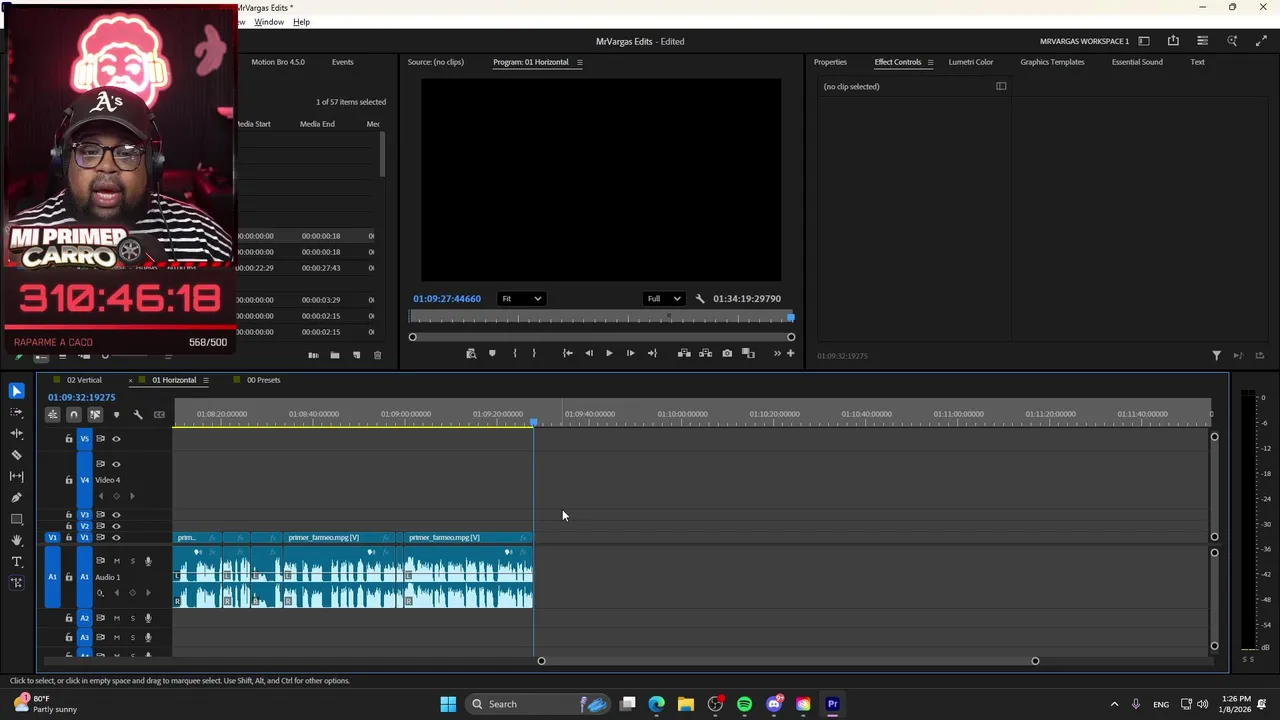Open Program monitor settings wrench
This screenshot has height=720, width=1280.
pyautogui.click(x=700, y=298)
